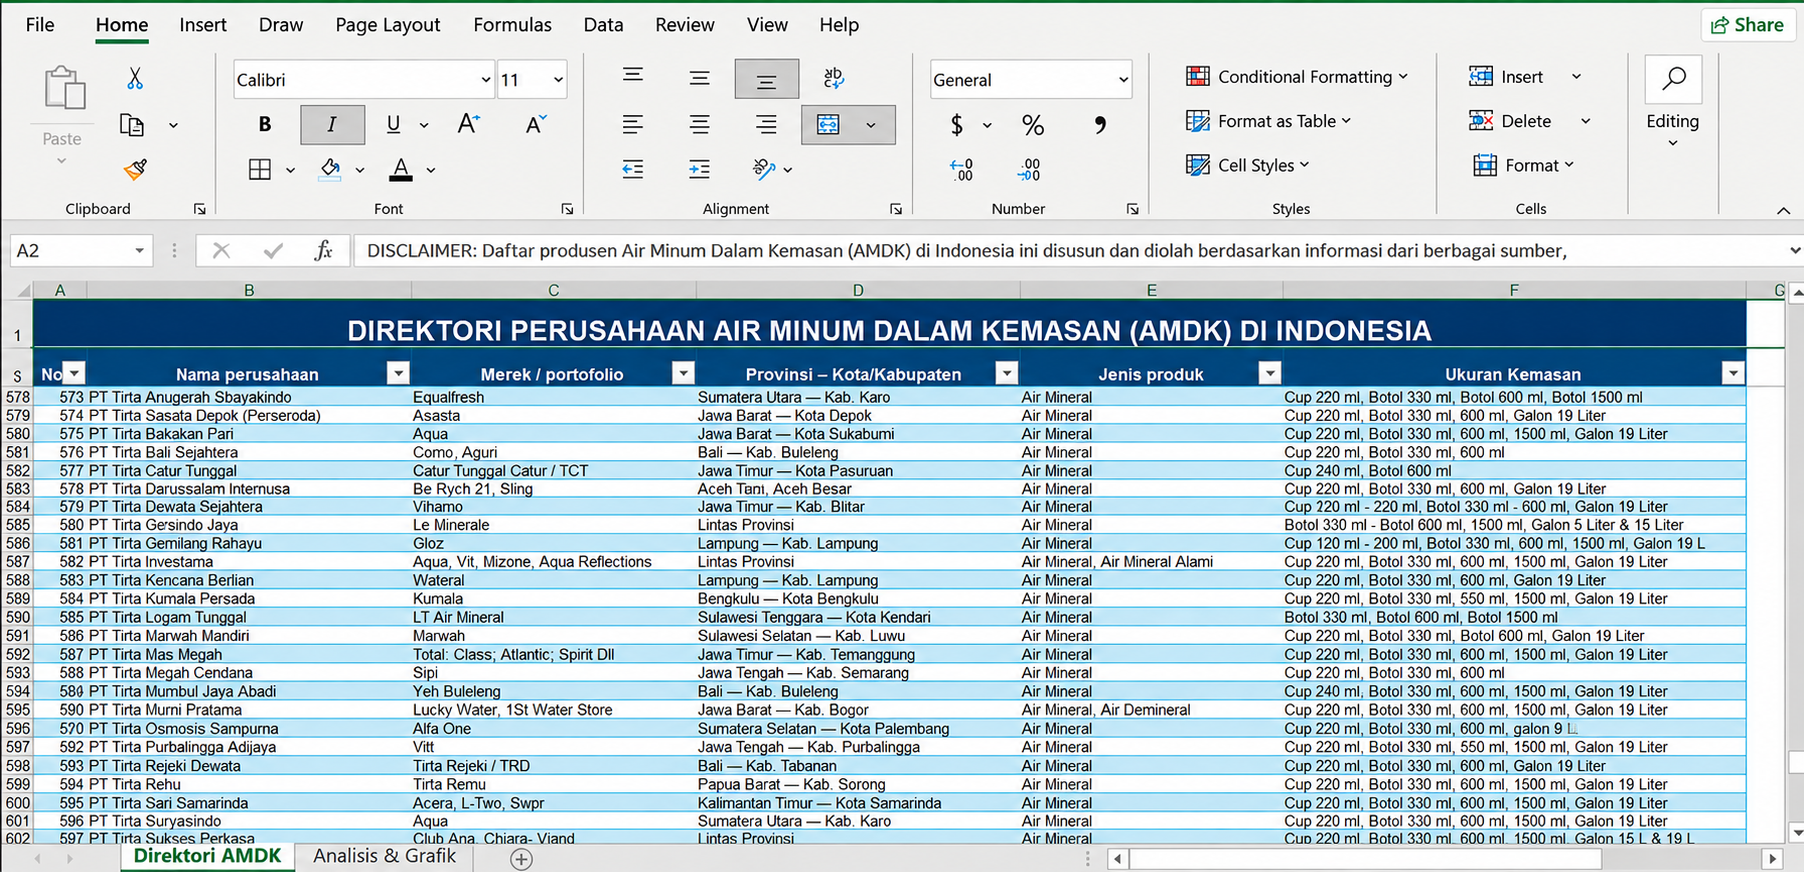Click the Increase Indent icon
The image size is (1804, 872).
[x=699, y=169]
